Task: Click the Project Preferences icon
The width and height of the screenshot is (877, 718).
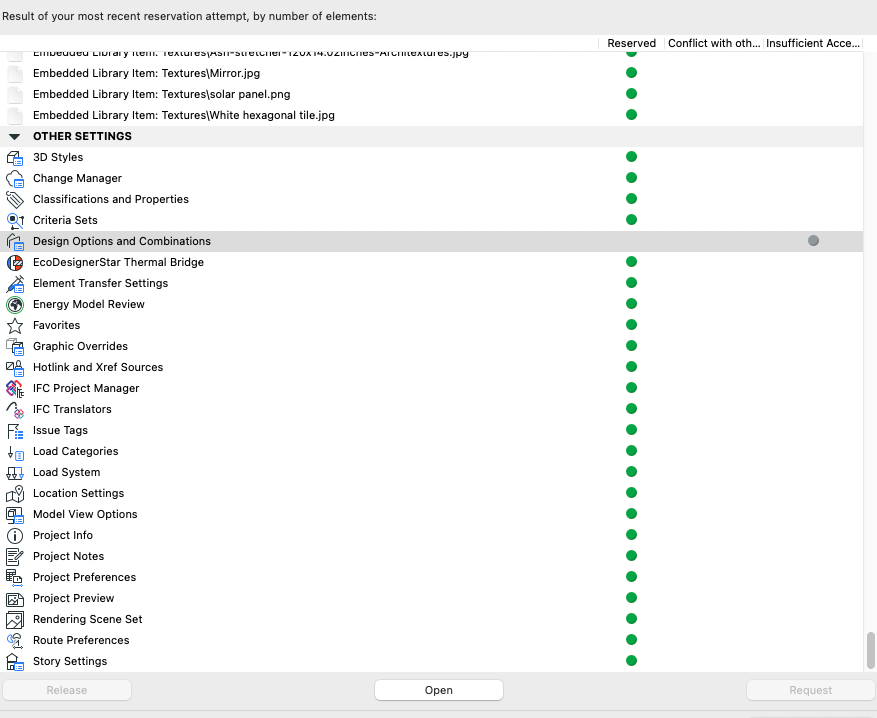Action: pos(15,578)
